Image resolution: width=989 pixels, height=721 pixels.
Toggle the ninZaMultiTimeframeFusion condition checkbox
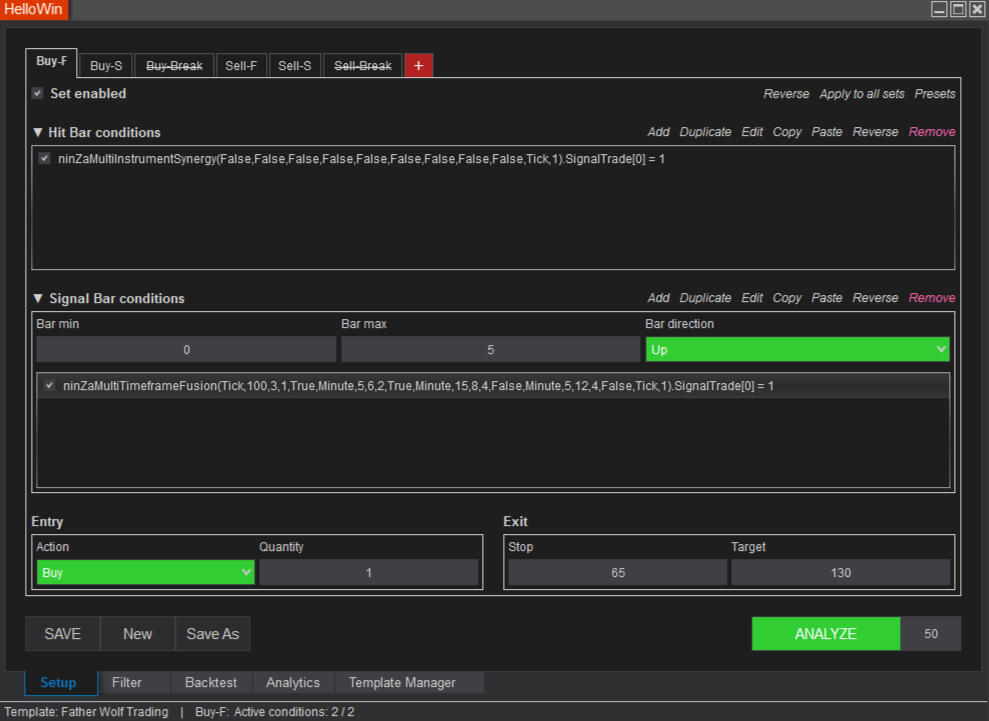coord(49,385)
